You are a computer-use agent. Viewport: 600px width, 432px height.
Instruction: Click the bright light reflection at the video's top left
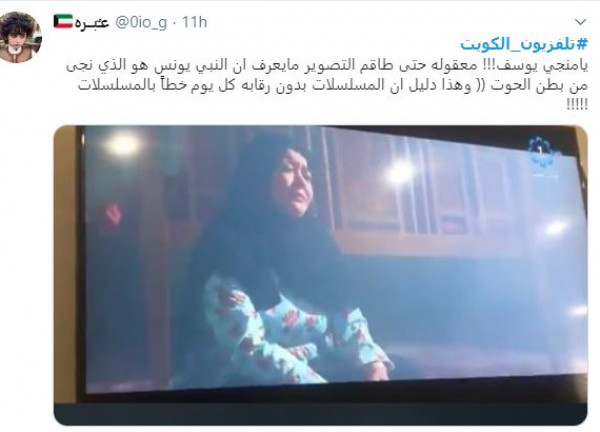pyautogui.click(x=122, y=145)
